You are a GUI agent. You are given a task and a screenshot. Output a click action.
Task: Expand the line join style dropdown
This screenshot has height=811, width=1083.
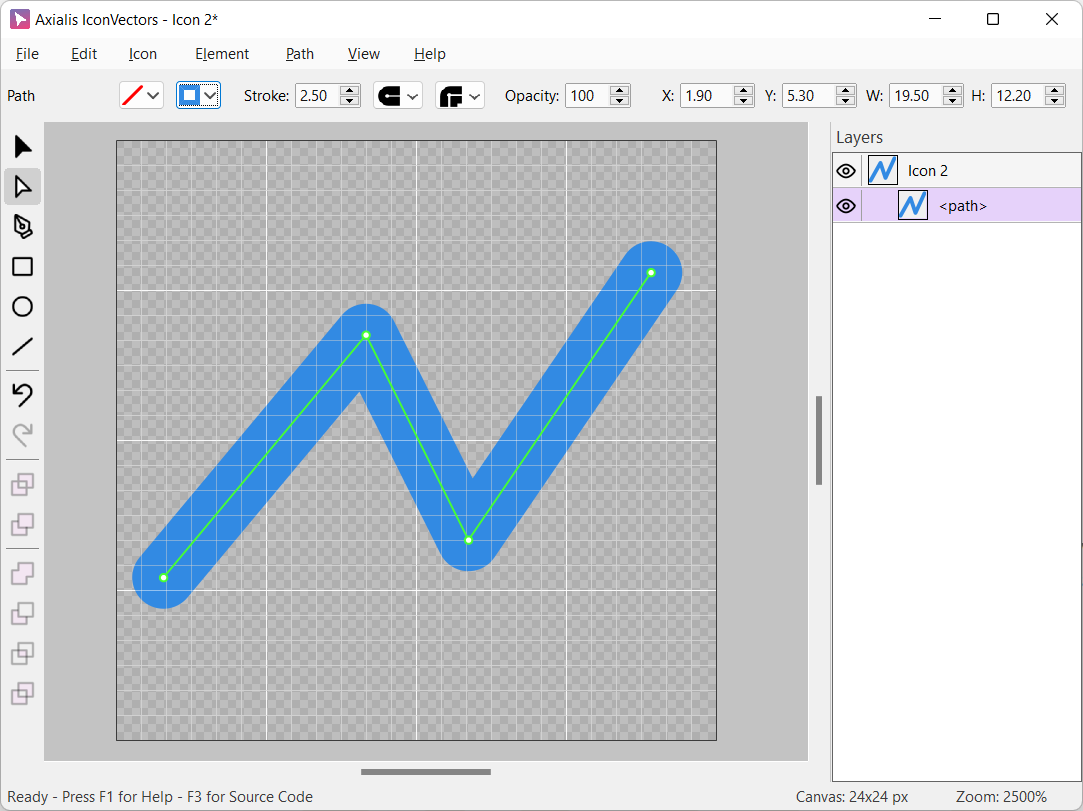click(x=460, y=96)
